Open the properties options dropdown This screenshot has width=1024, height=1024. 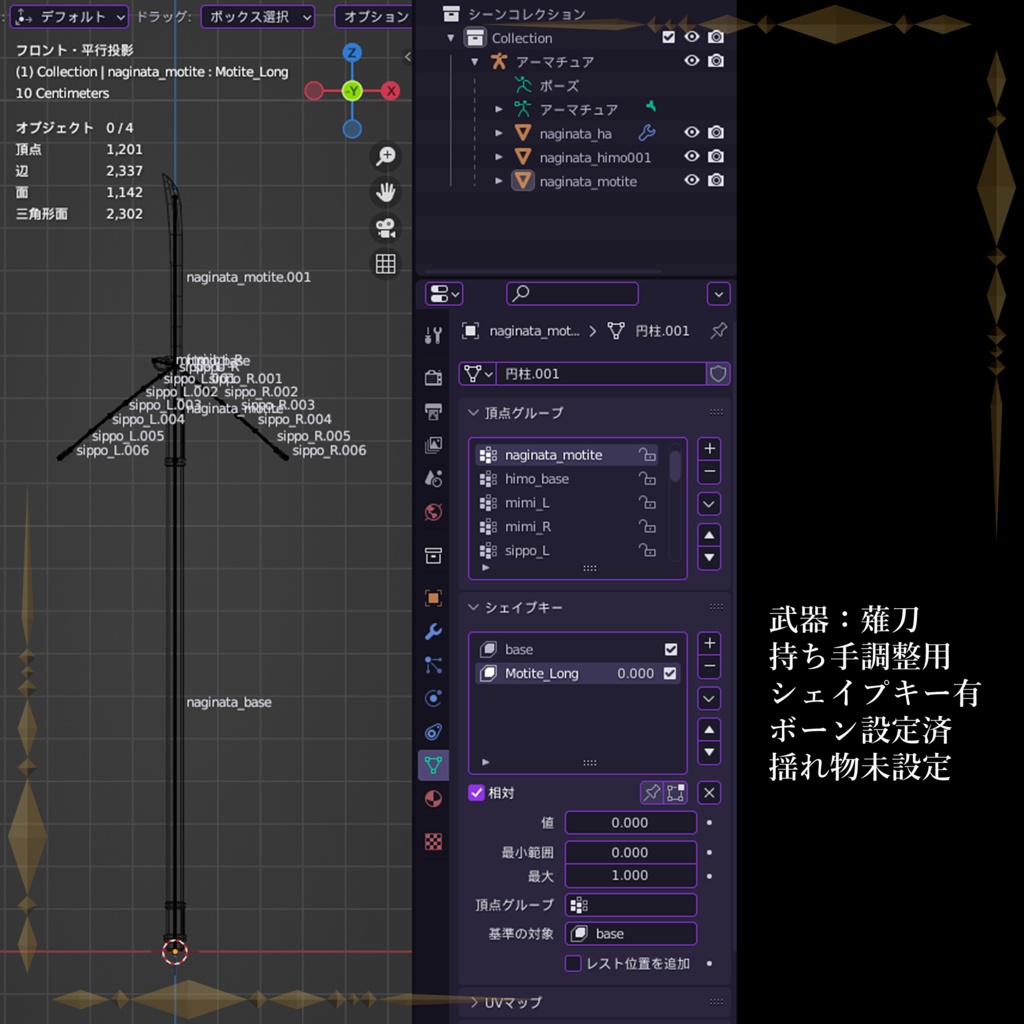coord(718,294)
